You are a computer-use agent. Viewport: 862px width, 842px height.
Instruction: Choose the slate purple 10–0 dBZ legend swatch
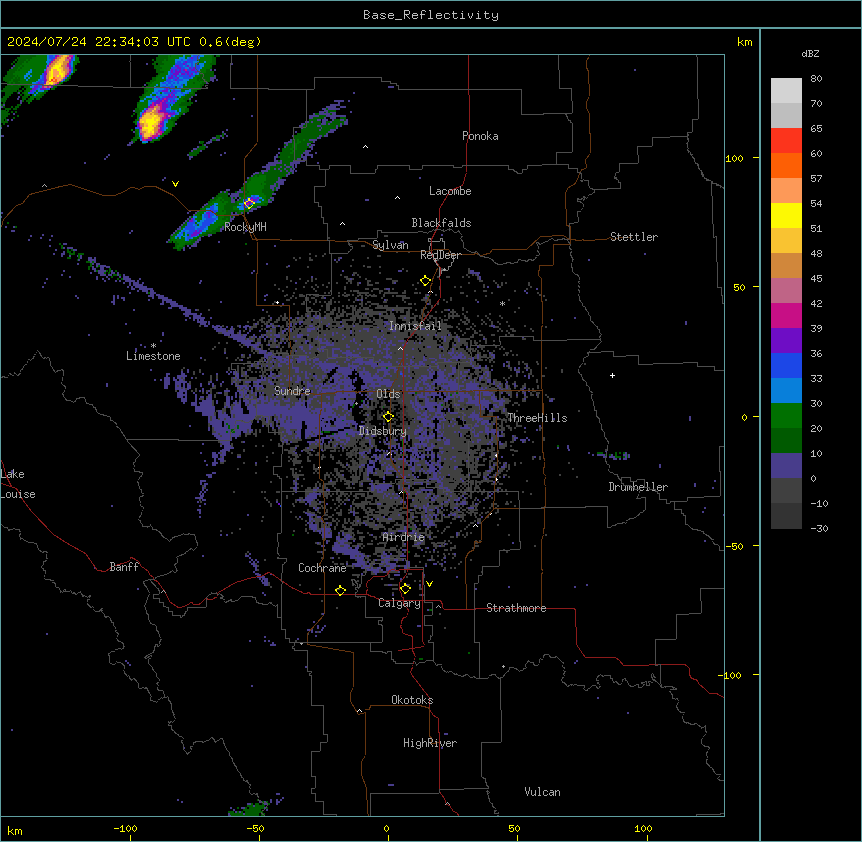[x=786, y=466]
